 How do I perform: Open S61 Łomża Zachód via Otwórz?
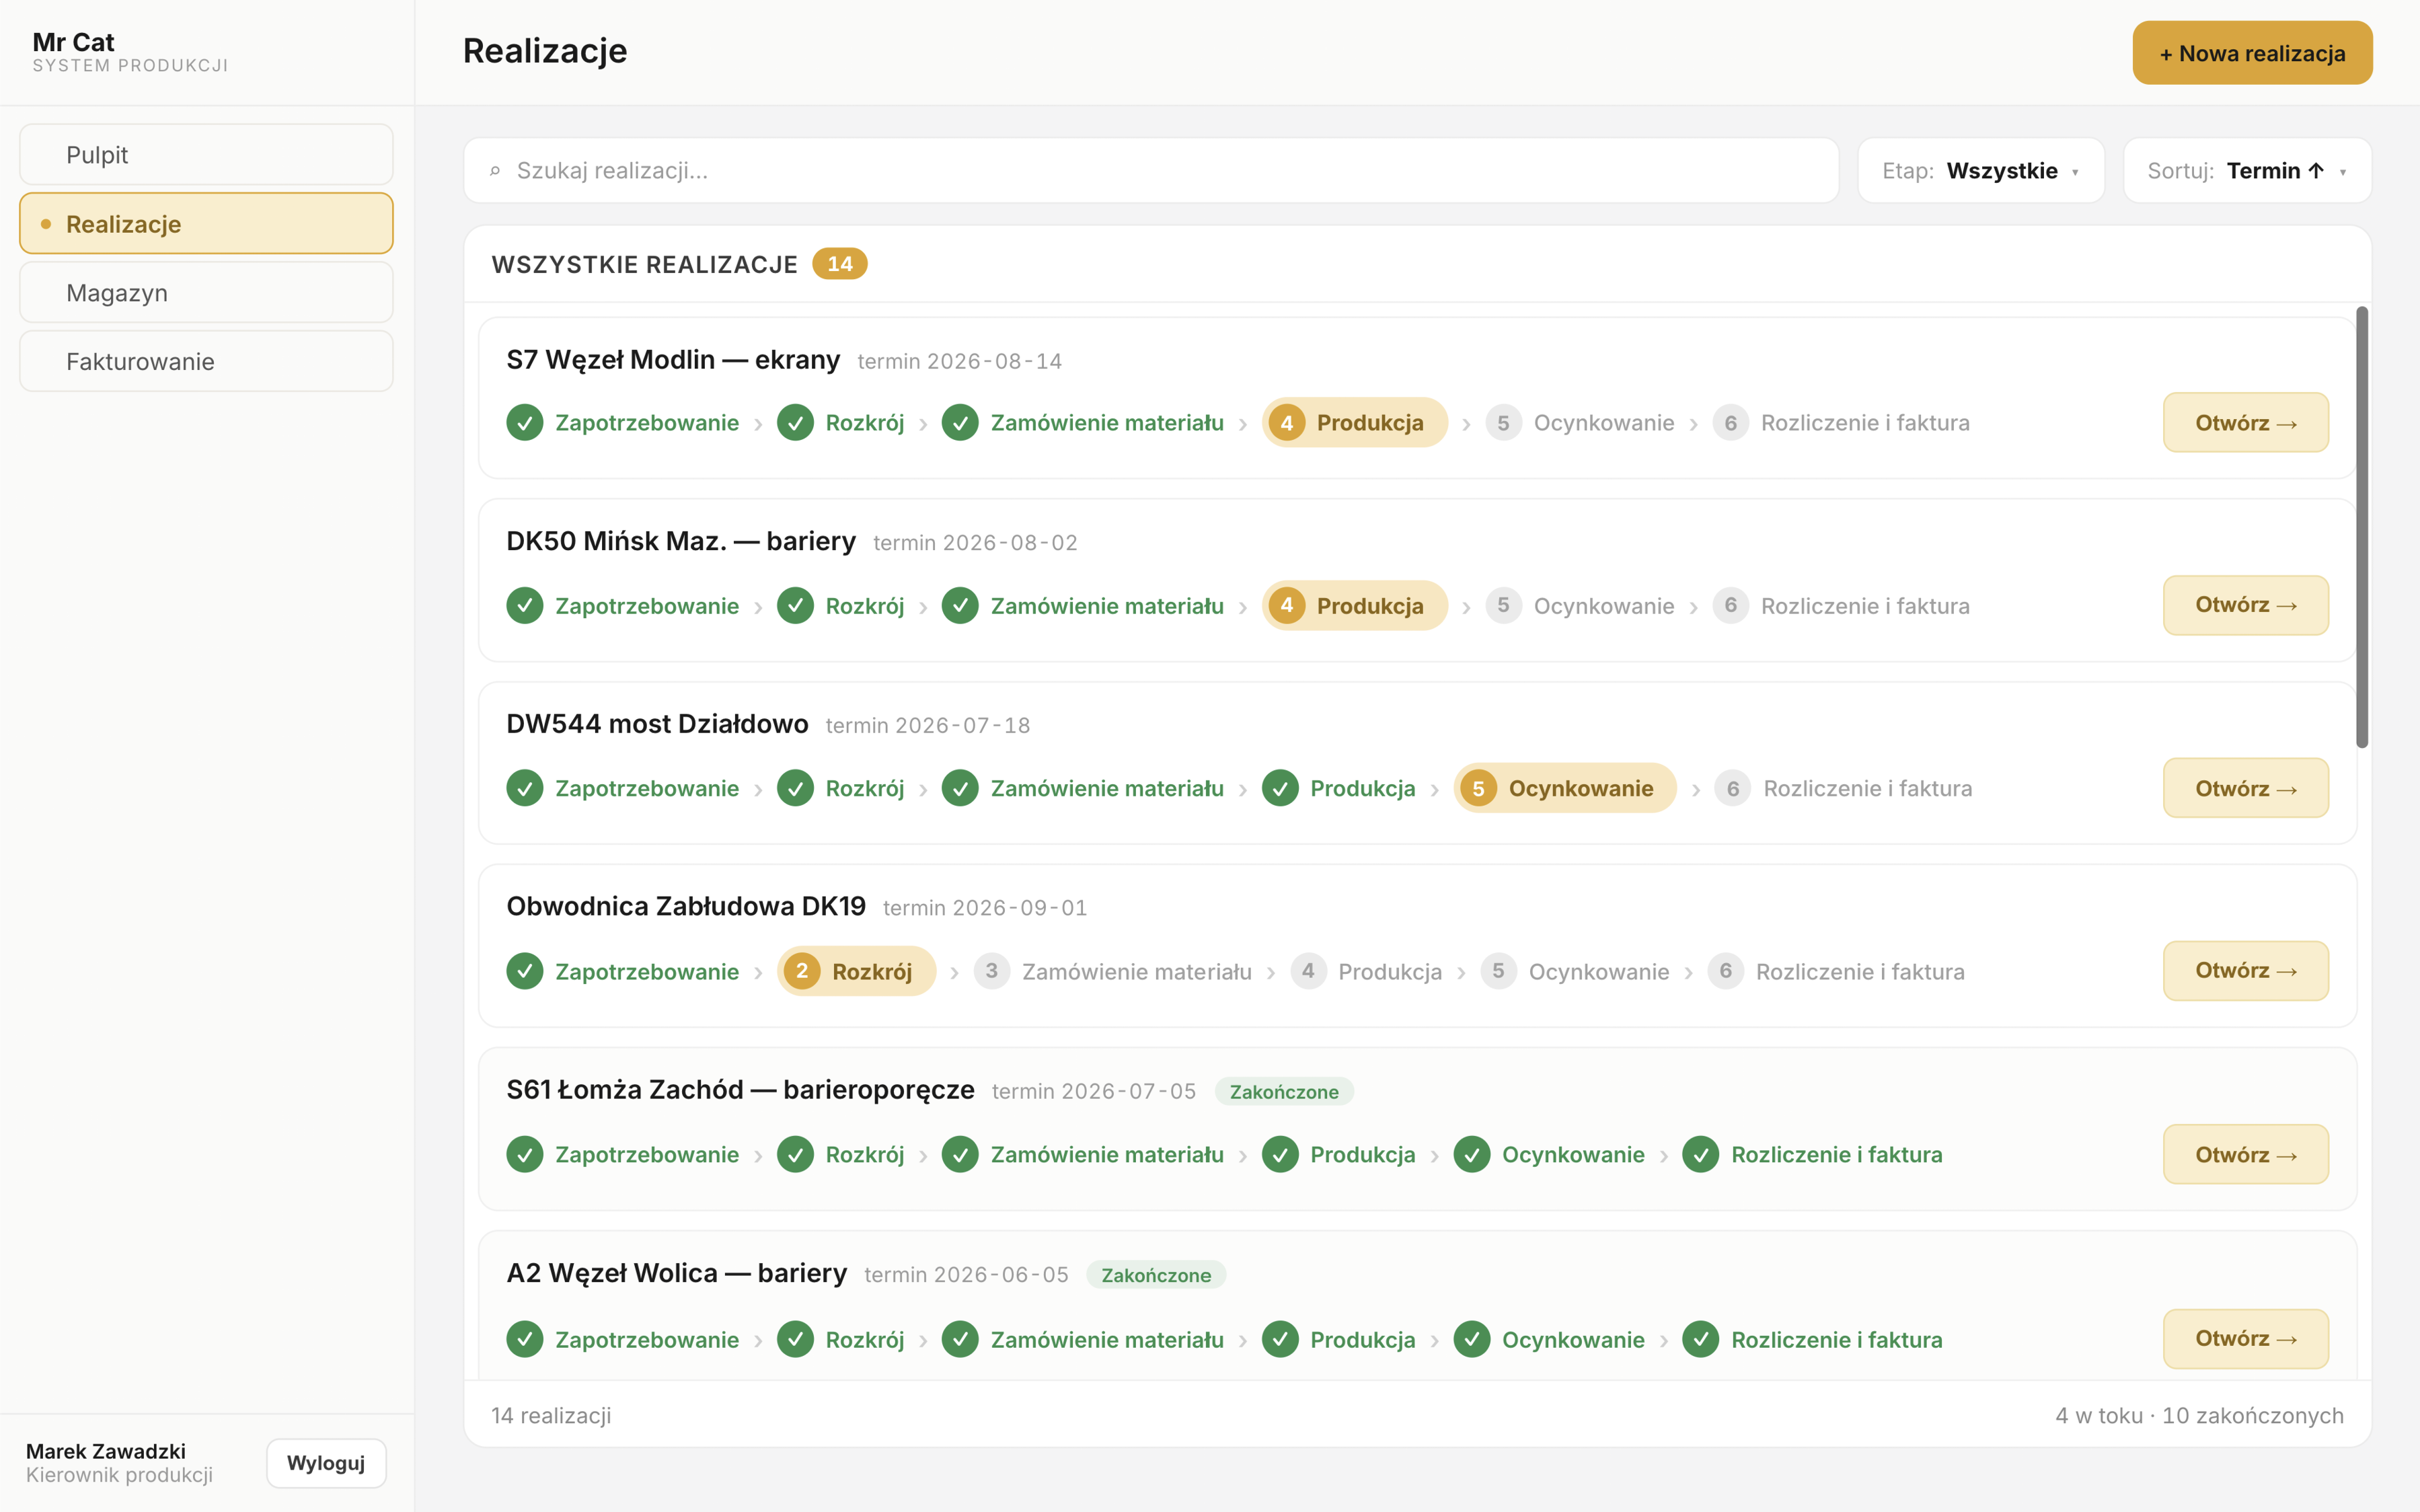[2245, 1154]
